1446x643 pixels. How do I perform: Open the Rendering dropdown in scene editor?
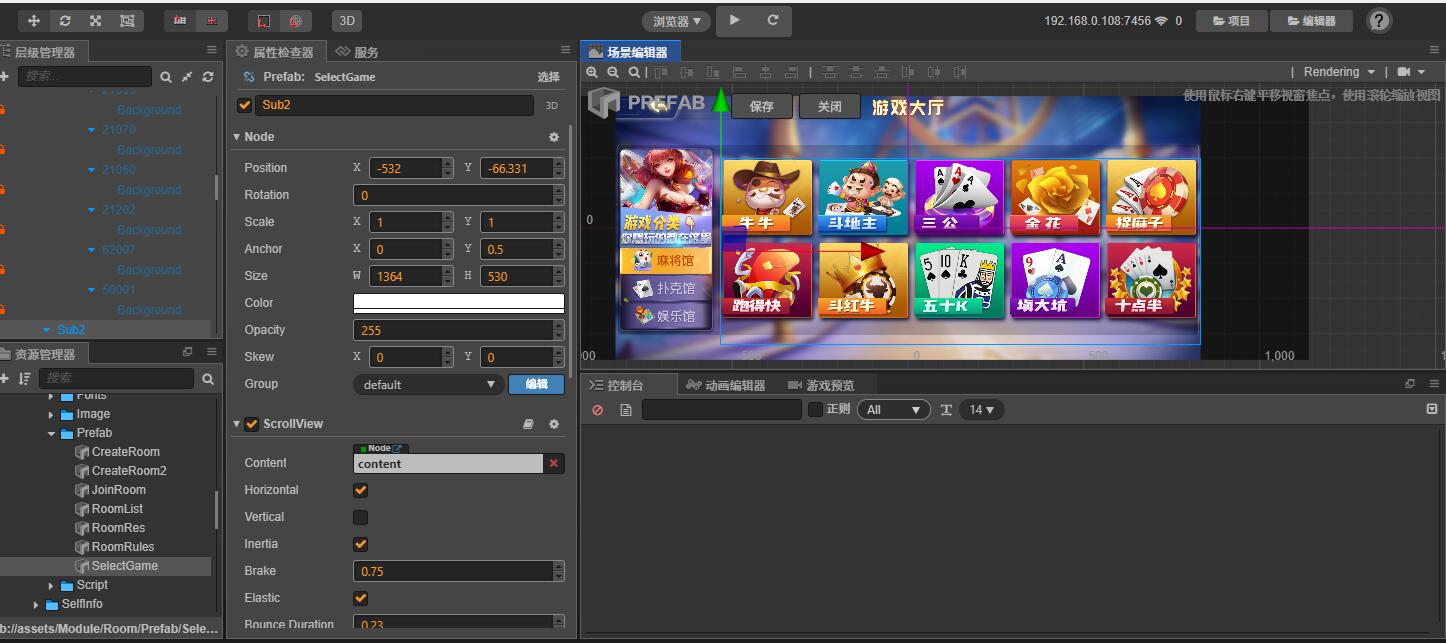pos(1338,72)
